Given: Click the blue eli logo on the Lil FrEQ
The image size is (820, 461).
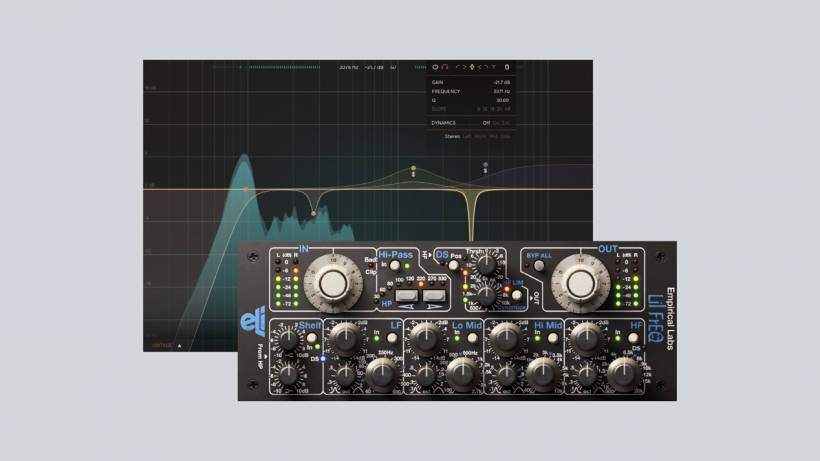Looking at the screenshot, I should [253, 321].
